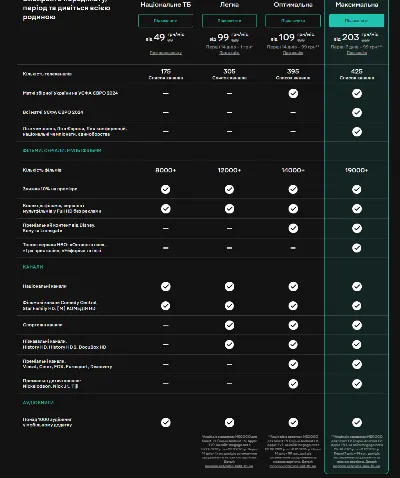
Task: Click Легка checkmark in History HD channels row
Action: click(x=229, y=344)
